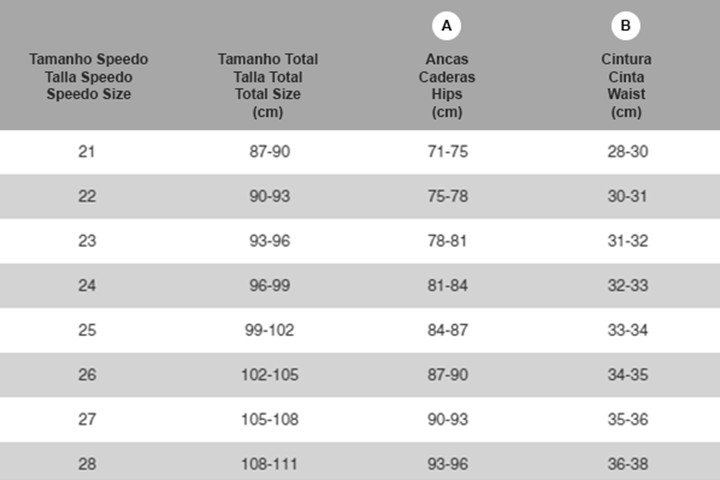
Task: Click the circled A hips marker
Action: [446, 26]
